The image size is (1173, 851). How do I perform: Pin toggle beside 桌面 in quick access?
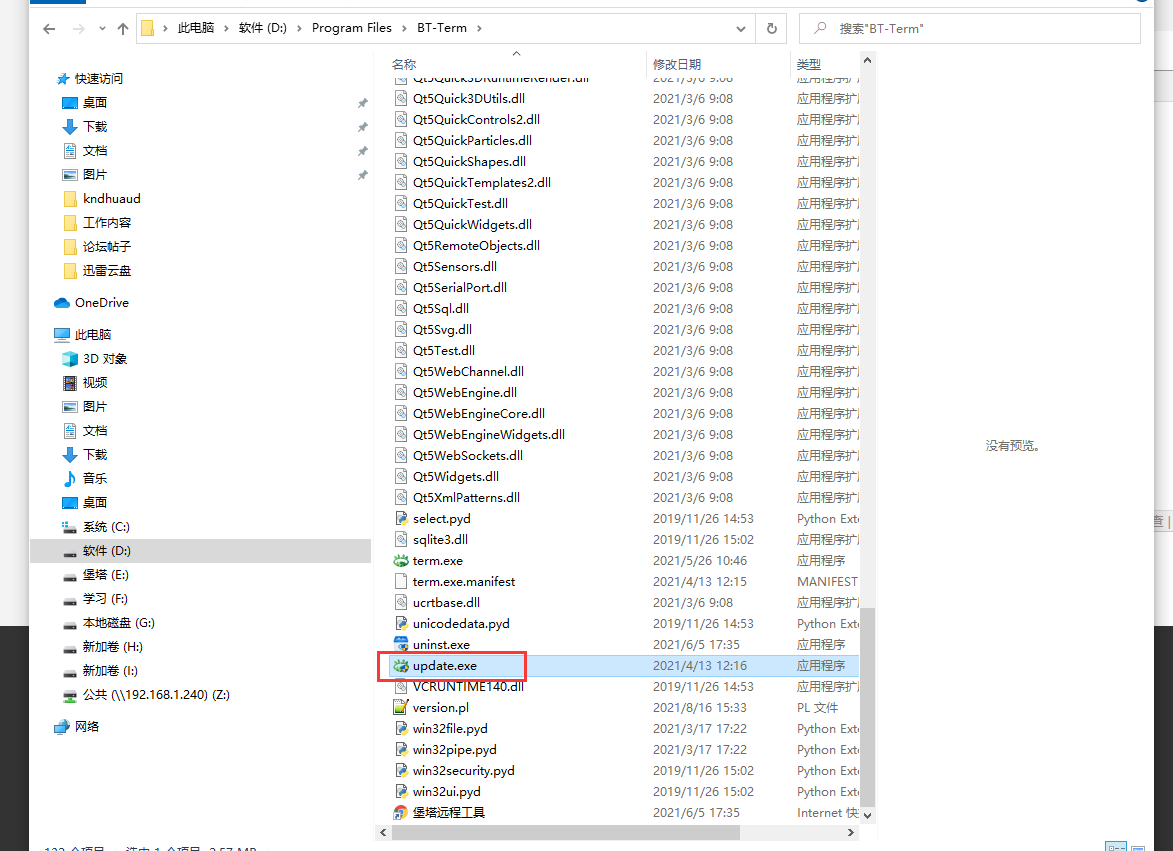click(x=363, y=103)
